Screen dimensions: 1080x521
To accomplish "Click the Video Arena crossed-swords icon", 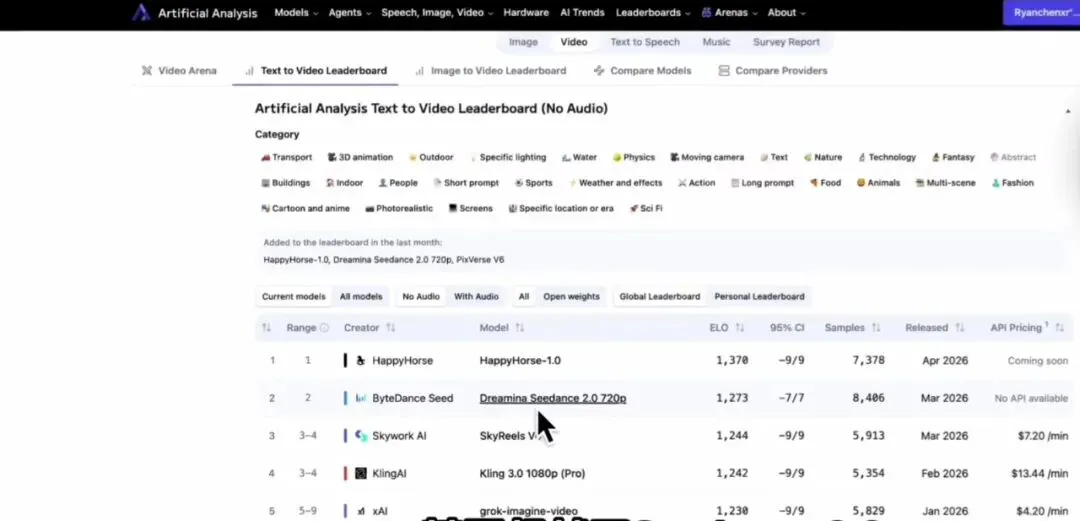I will click(x=147, y=70).
